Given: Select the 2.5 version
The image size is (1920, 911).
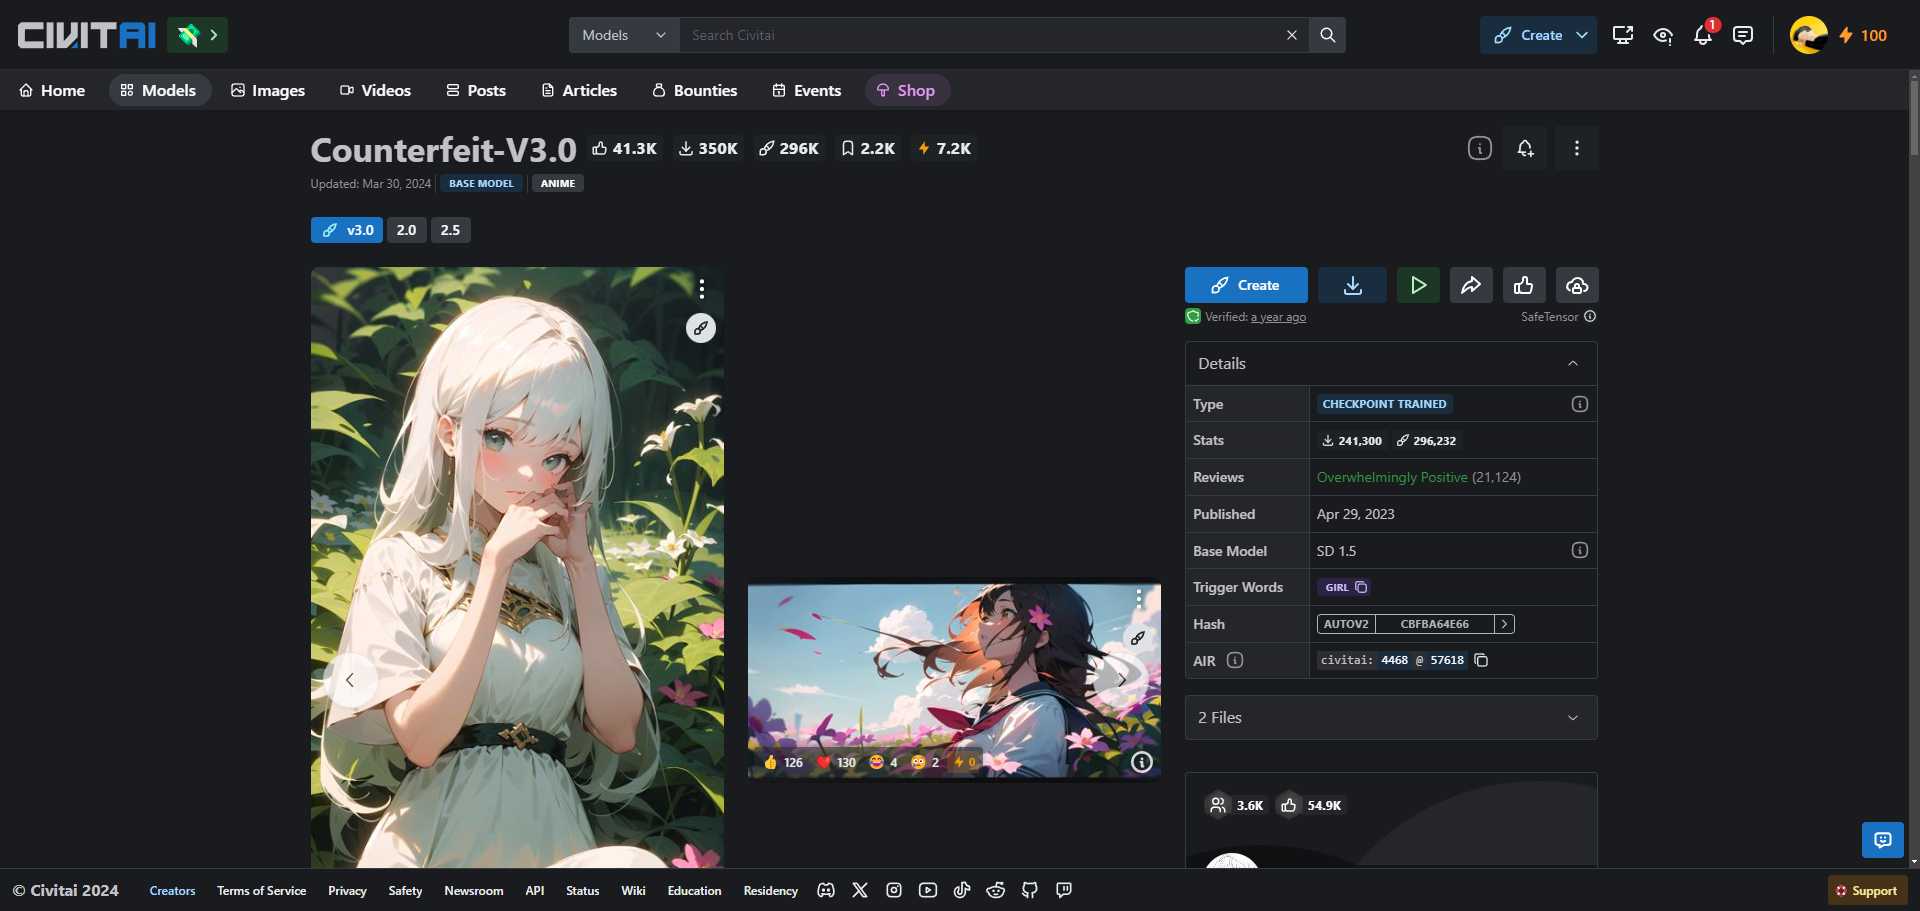Looking at the screenshot, I should coord(450,230).
